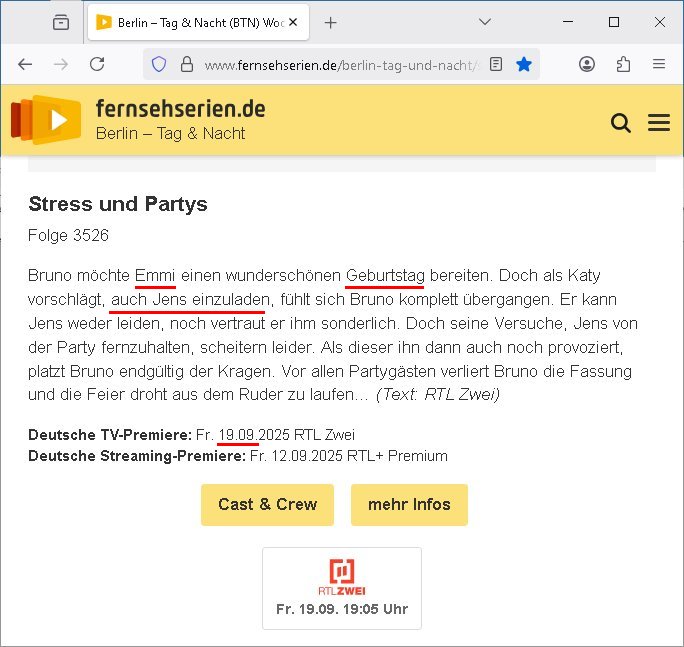Open the extensions puzzle icon

coord(623,64)
